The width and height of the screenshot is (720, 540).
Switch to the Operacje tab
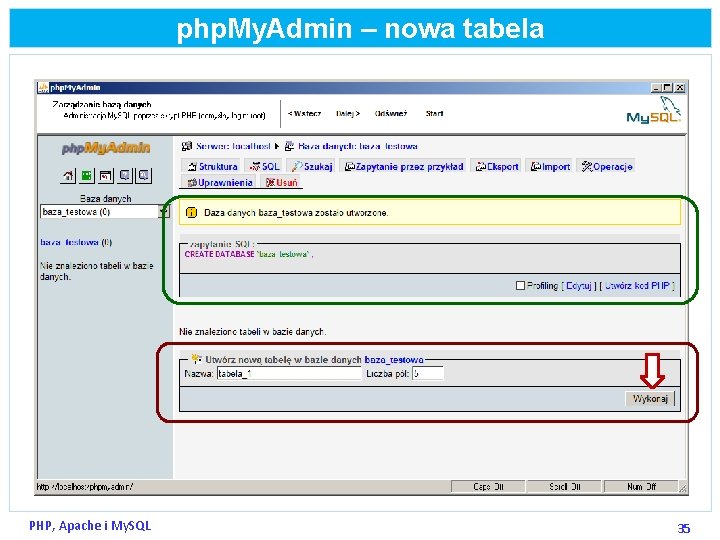pos(607,166)
